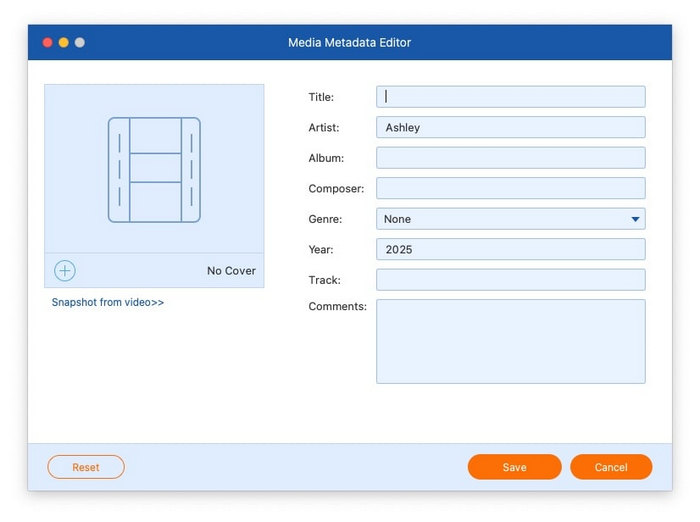Open the Snapshot from video link
Viewport: 700px width, 522px height.
tap(108, 302)
